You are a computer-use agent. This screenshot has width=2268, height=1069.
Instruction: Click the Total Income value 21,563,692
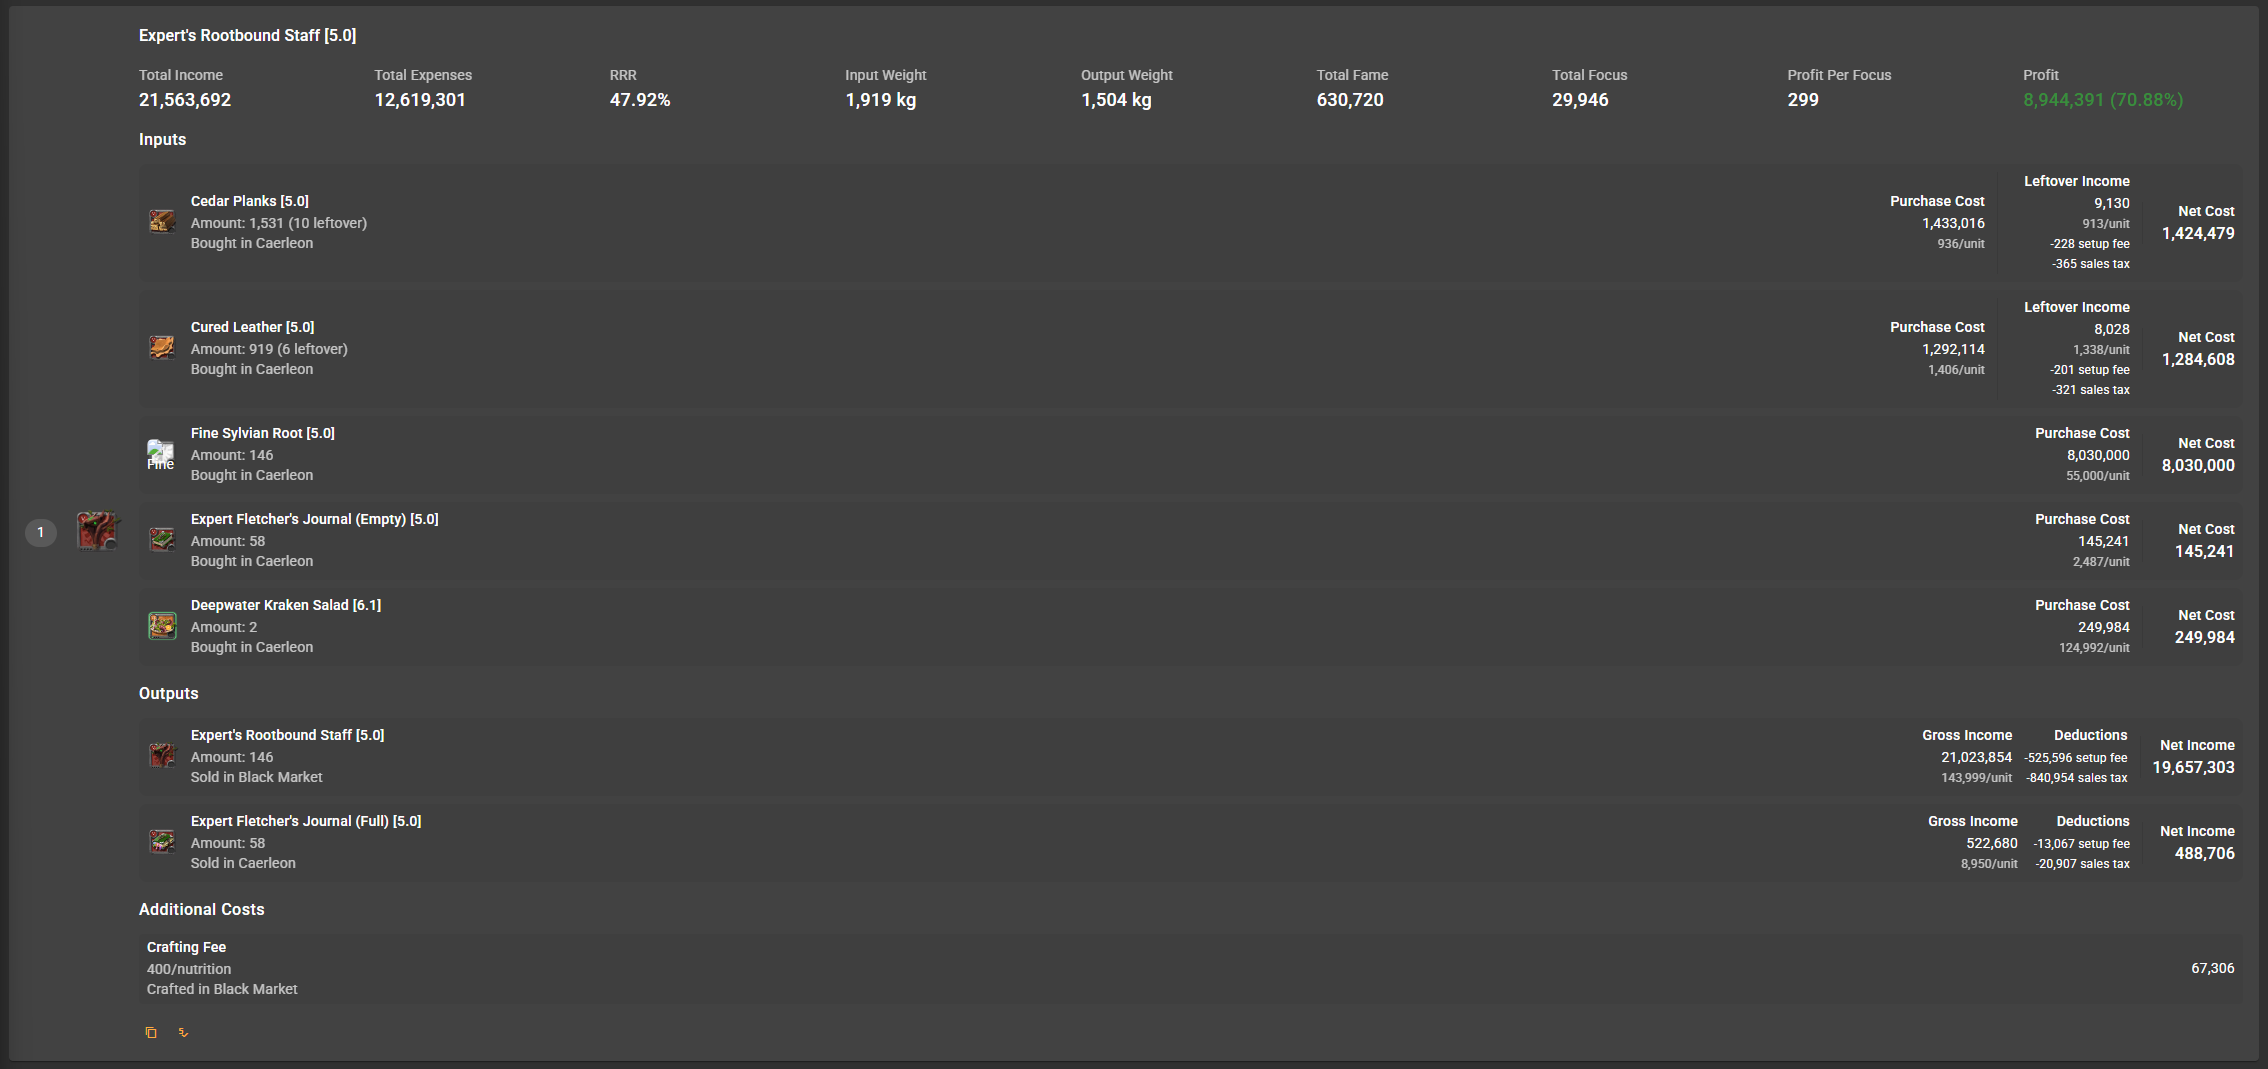pos(185,100)
